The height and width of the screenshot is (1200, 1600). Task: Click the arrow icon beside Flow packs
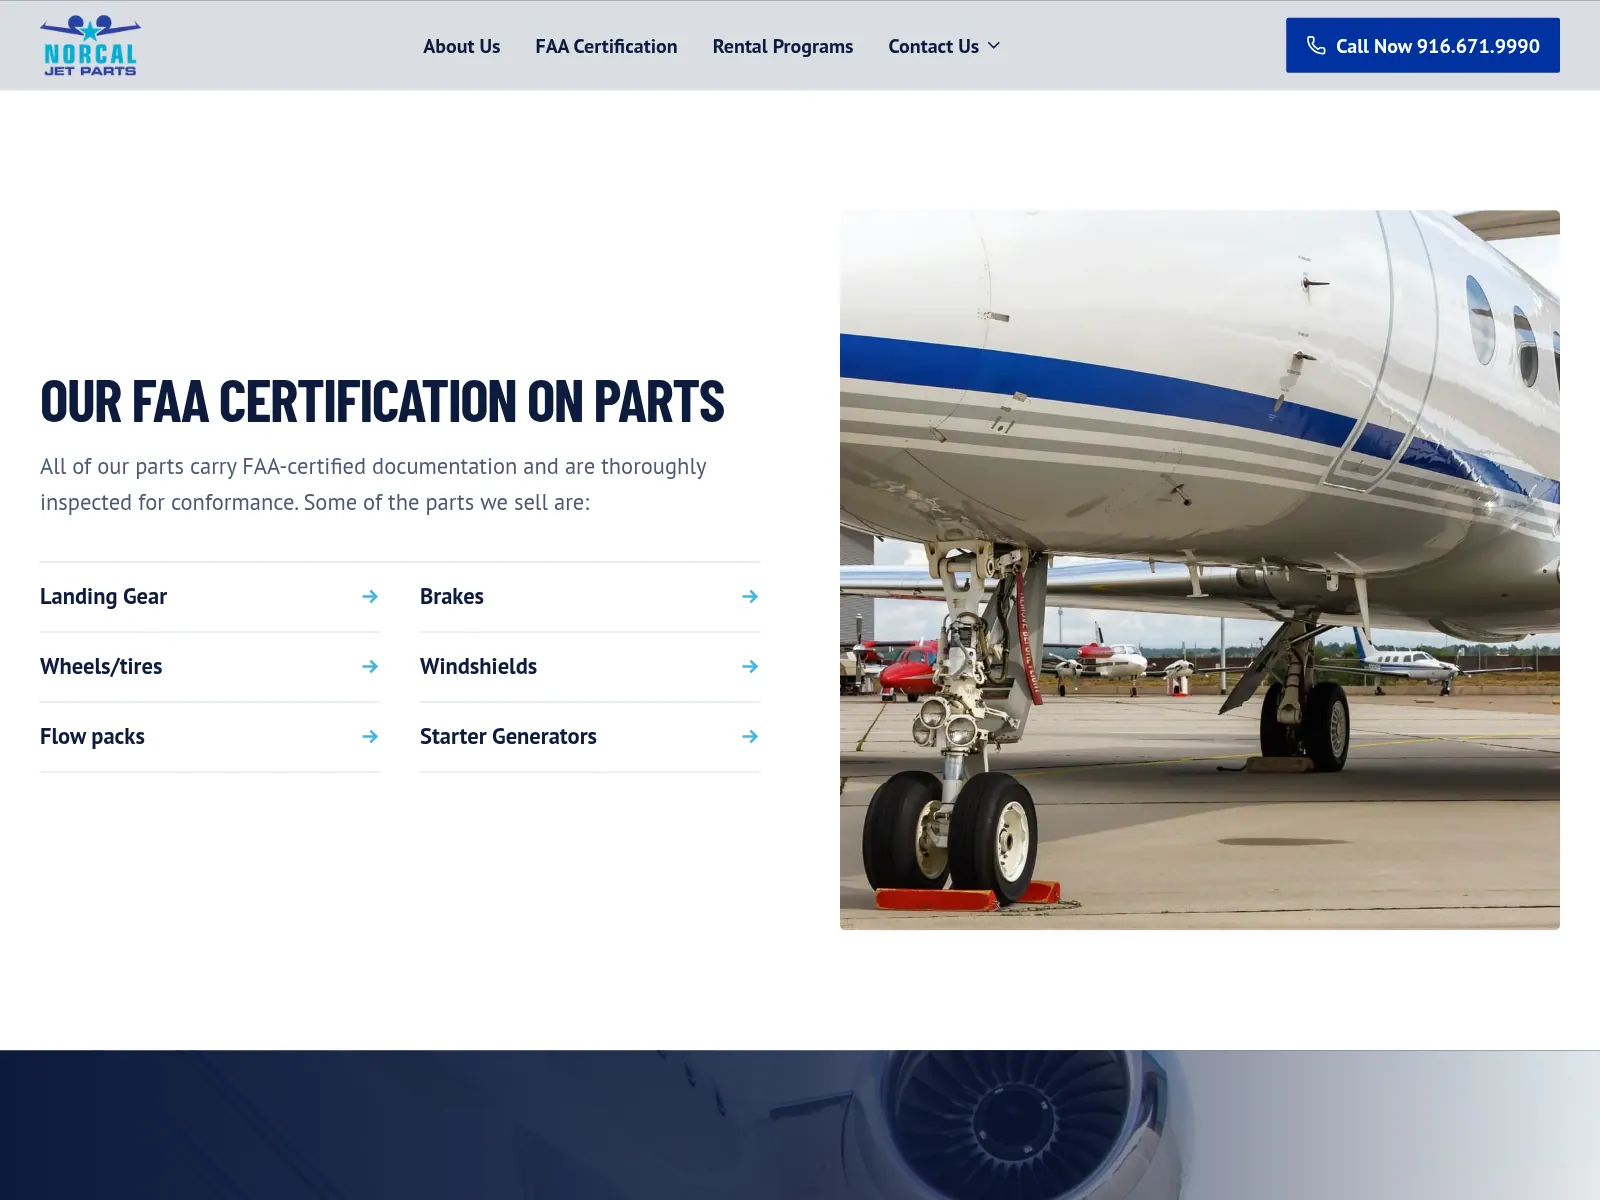click(x=370, y=737)
